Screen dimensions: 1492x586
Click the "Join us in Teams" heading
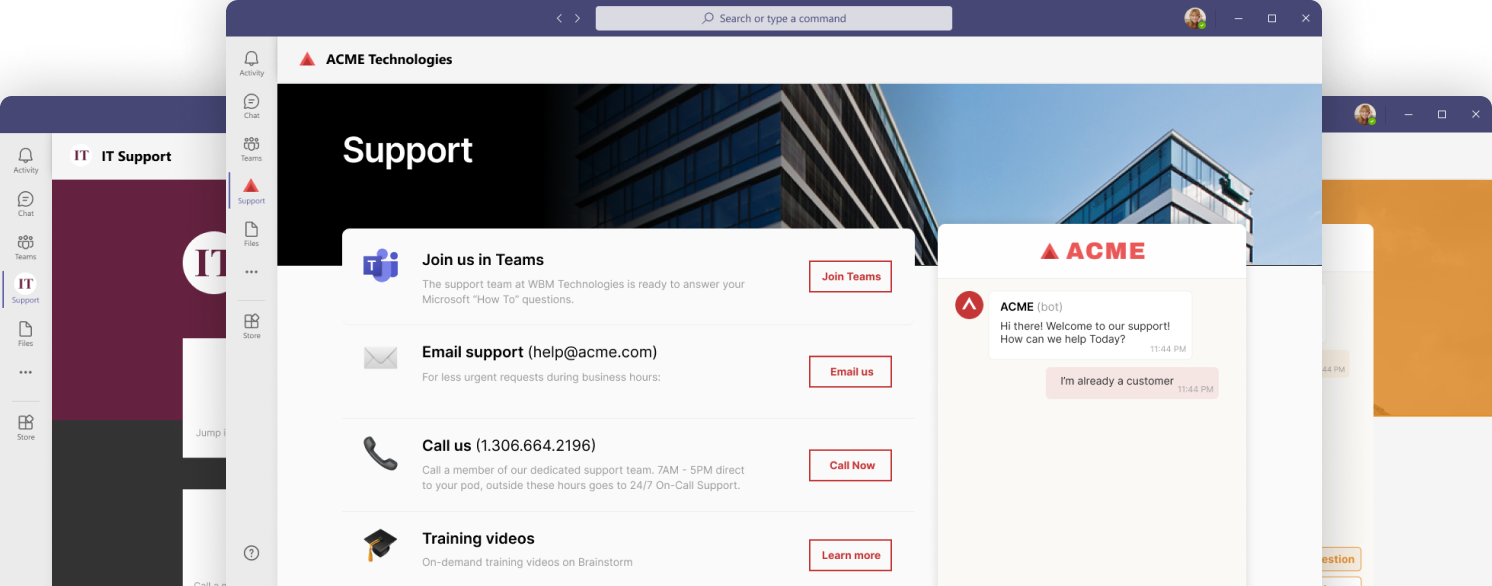click(483, 260)
